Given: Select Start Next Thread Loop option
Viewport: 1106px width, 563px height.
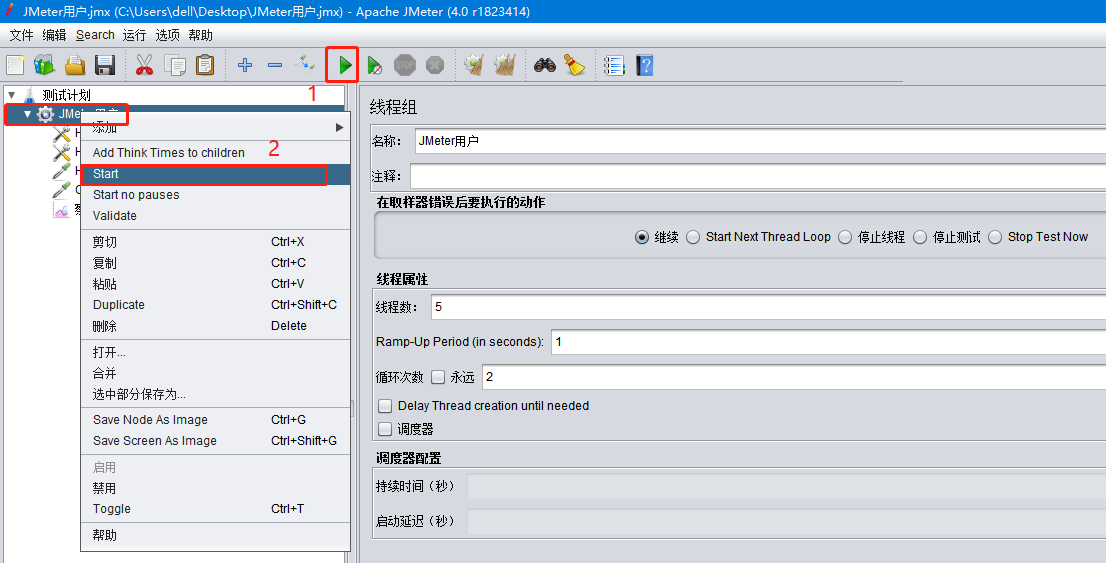Looking at the screenshot, I should pyautogui.click(x=693, y=237).
